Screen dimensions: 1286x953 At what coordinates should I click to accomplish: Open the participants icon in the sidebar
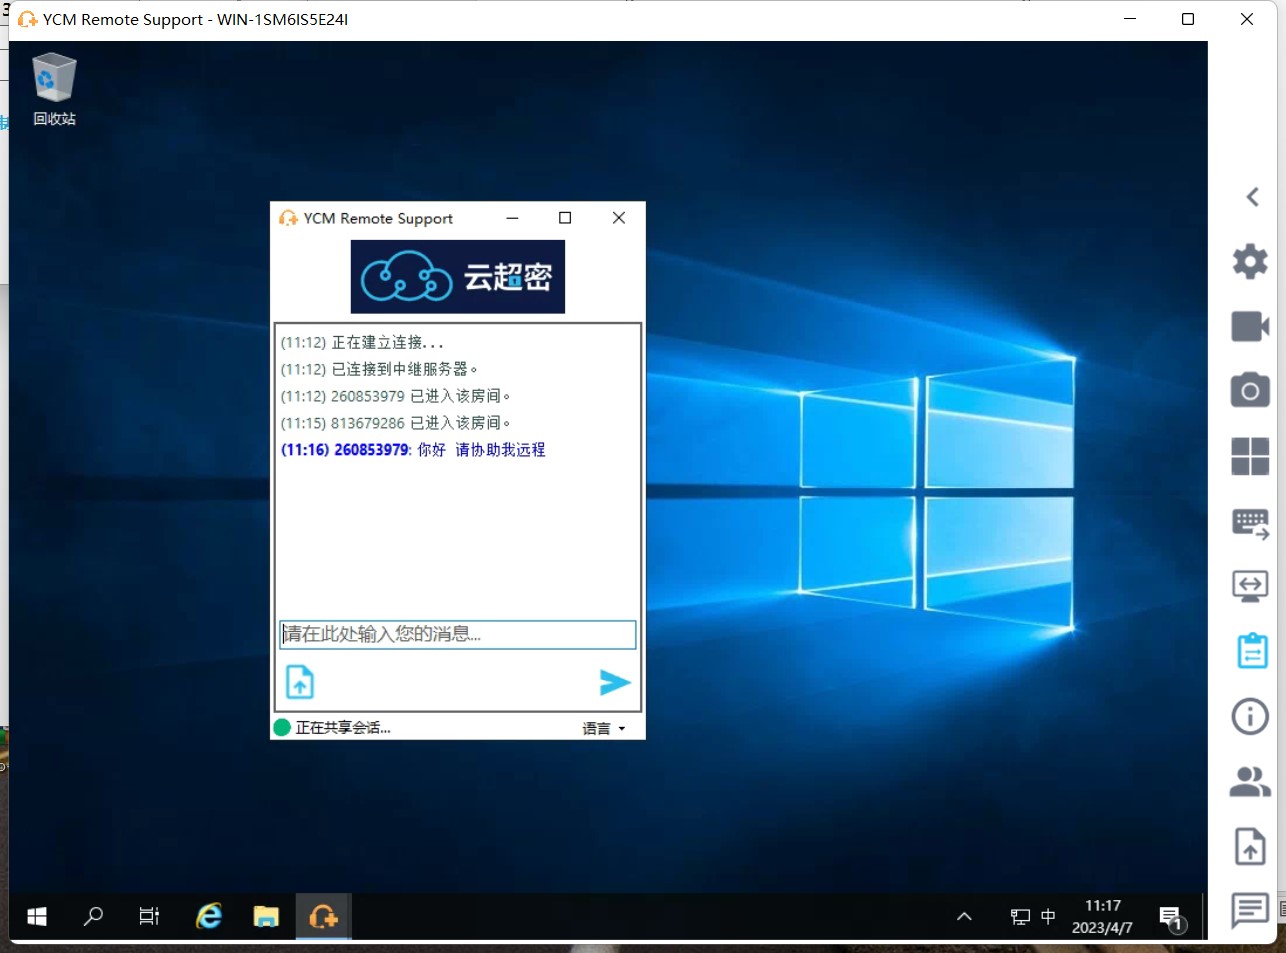click(x=1250, y=781)
